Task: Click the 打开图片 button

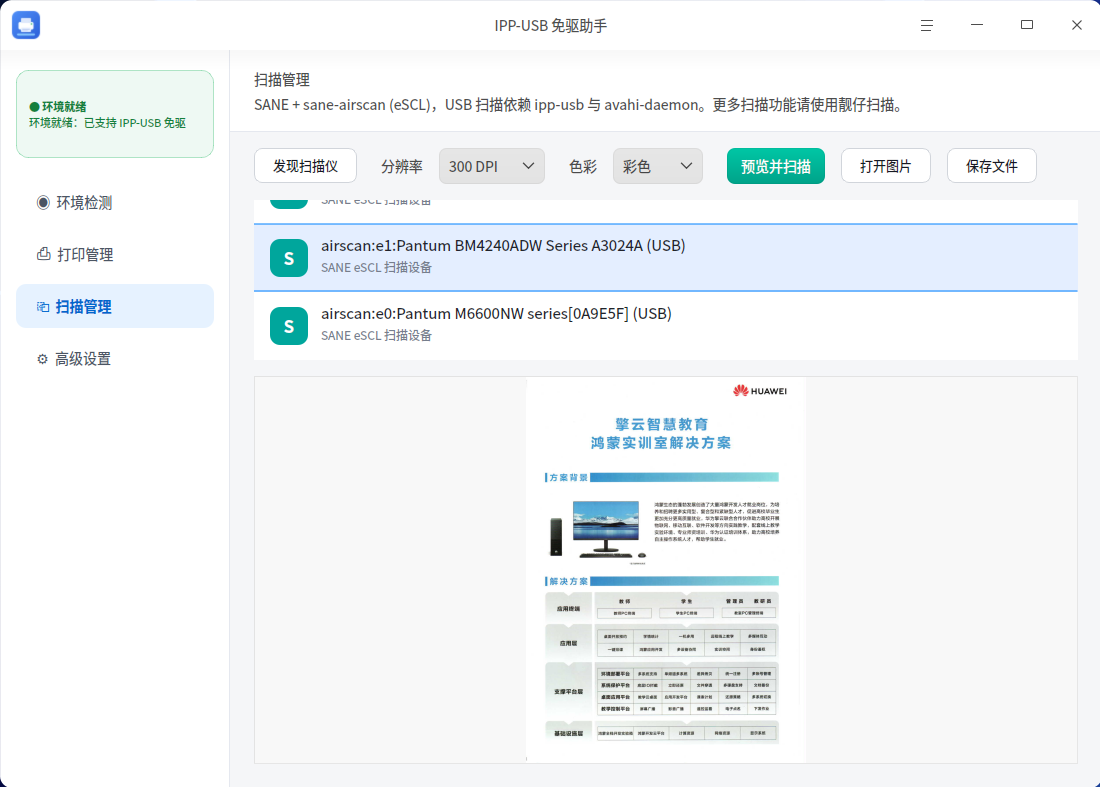Action: [x=885, y=166]
